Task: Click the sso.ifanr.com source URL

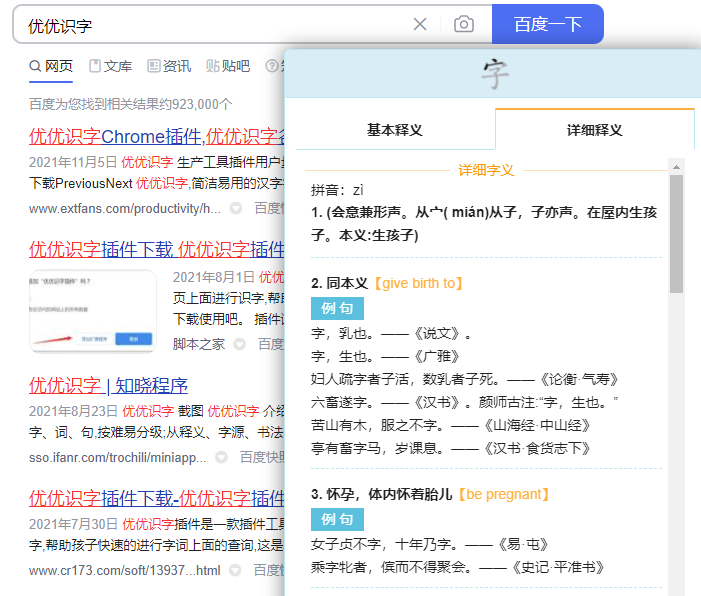Action: [x=118, y=457]
